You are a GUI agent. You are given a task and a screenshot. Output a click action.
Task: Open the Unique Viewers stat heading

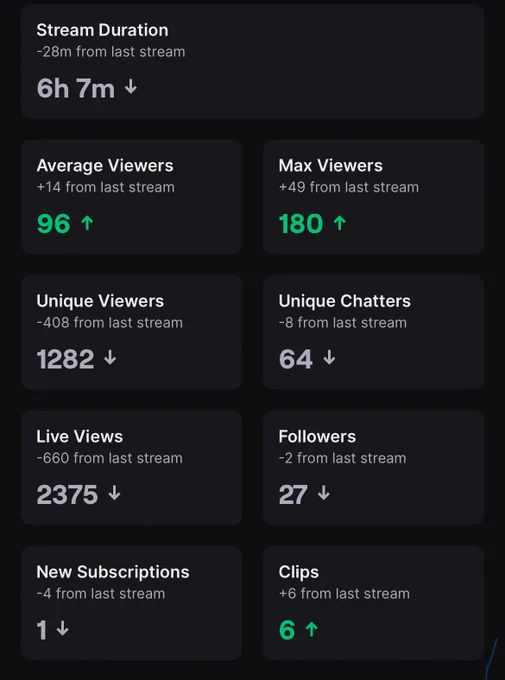[x=100, y=301]
